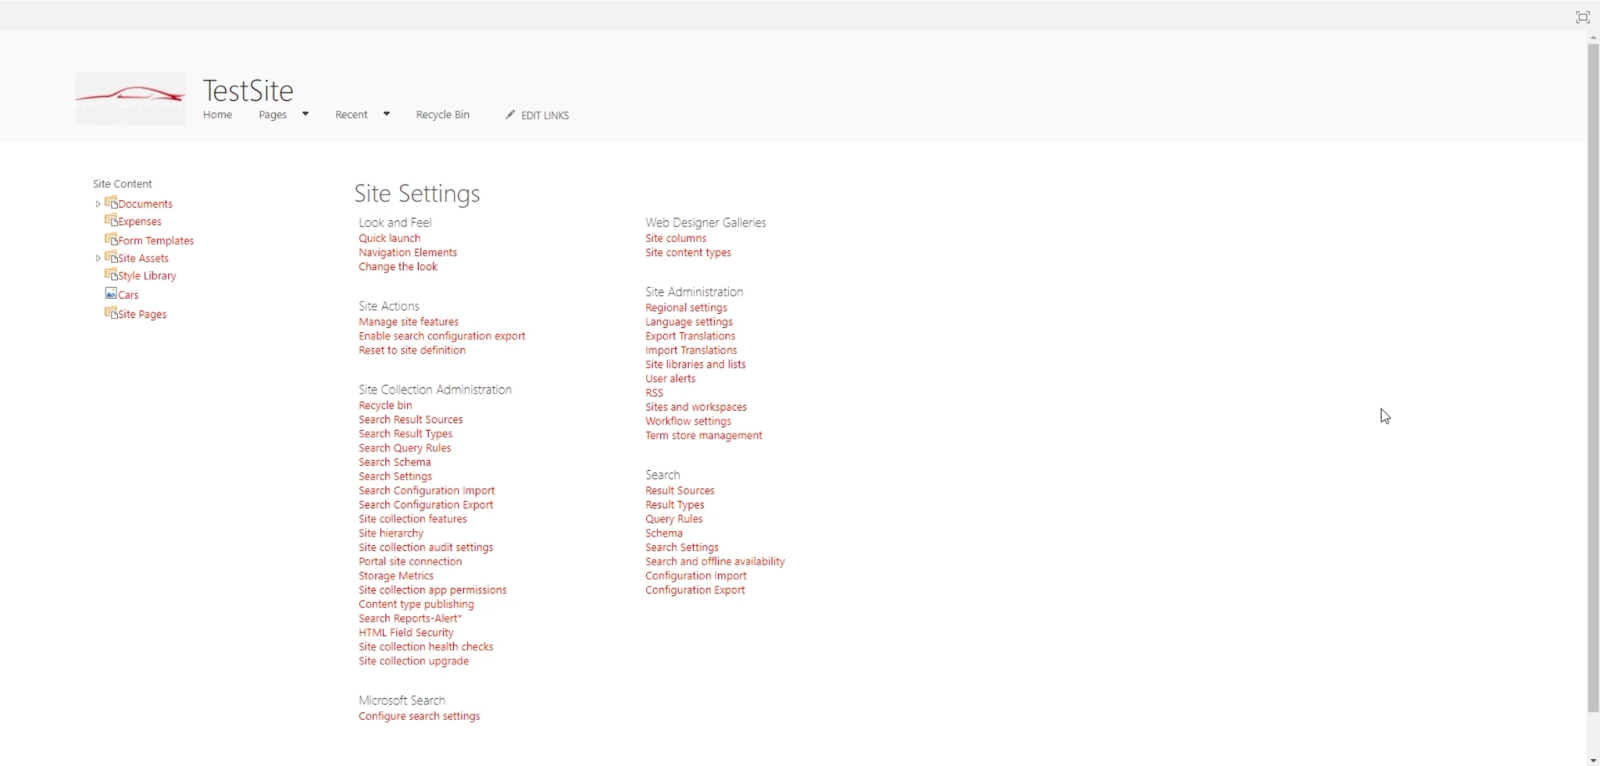Viewport: 1600px width, 766px height.
Task: Open HTML Field Security link
Action: pos(406,632)
